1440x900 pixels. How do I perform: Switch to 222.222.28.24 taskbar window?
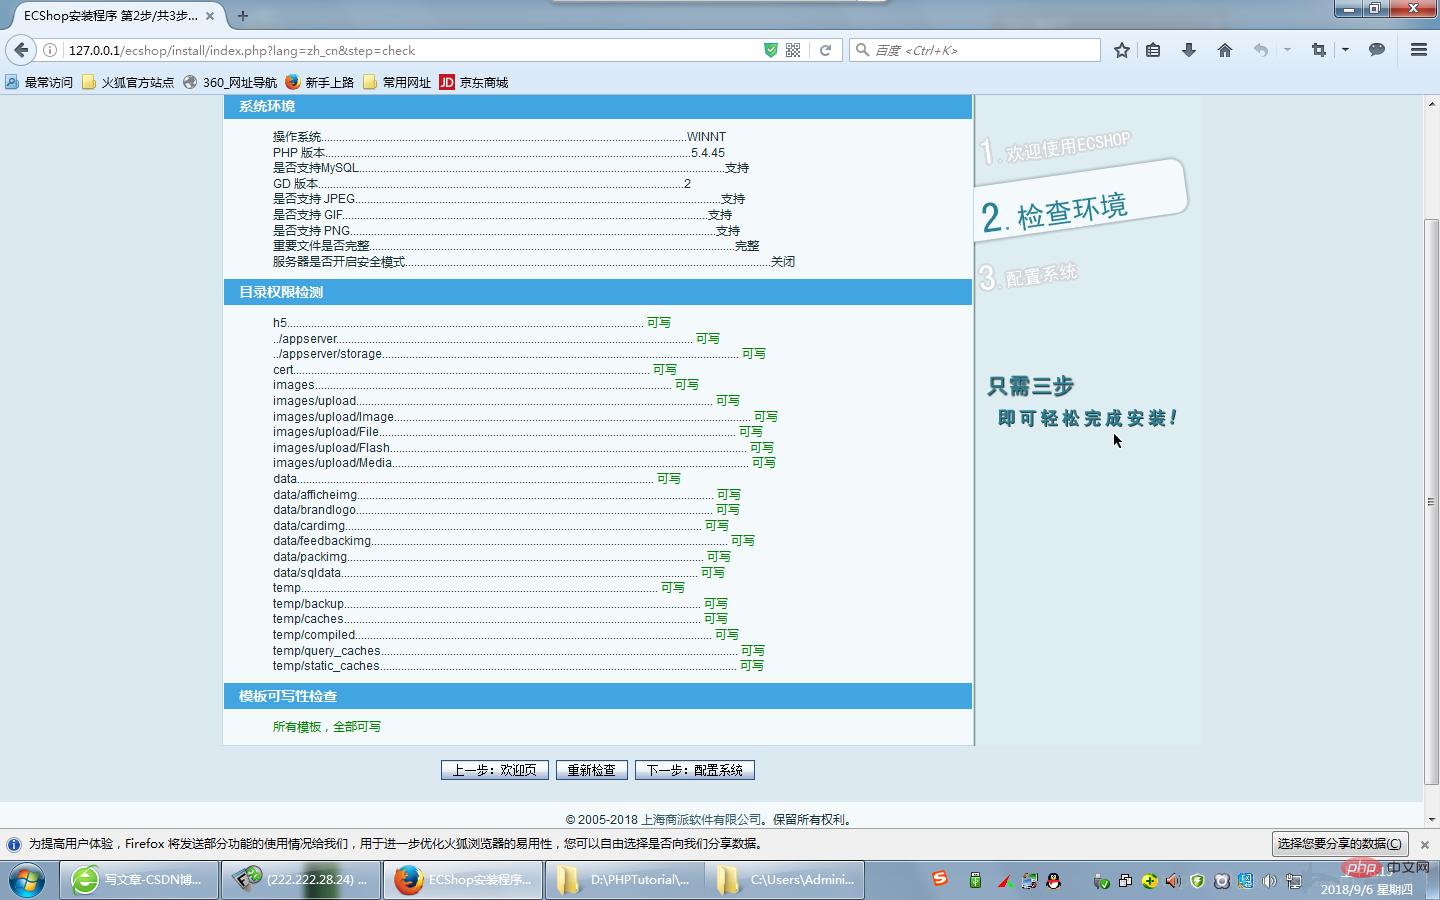click(x=301, y=880)
